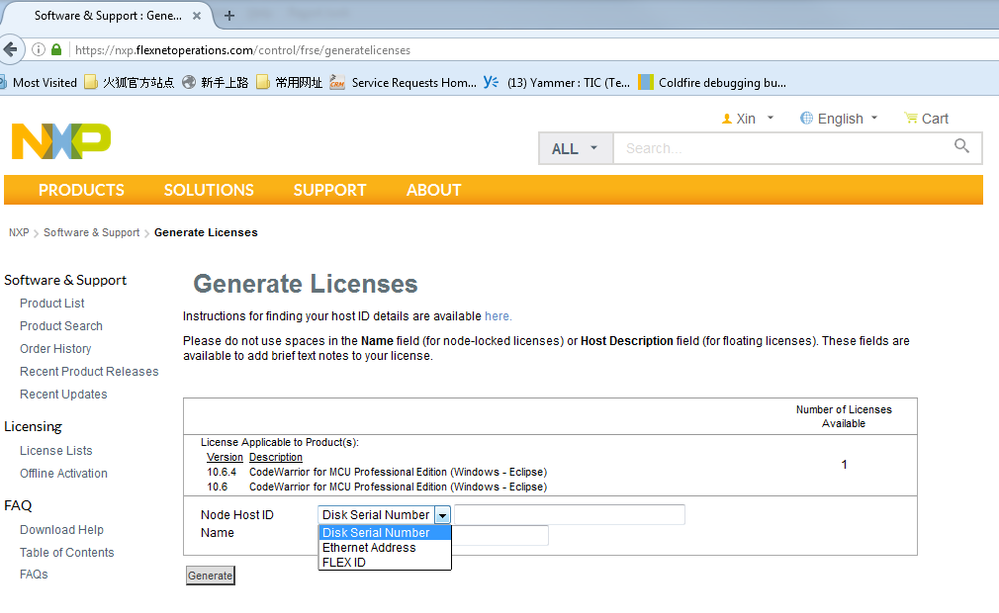This screenshot has width=999, height=613.
Task: Open the 新手上路 bookmark
Action: tap(215, 83)
